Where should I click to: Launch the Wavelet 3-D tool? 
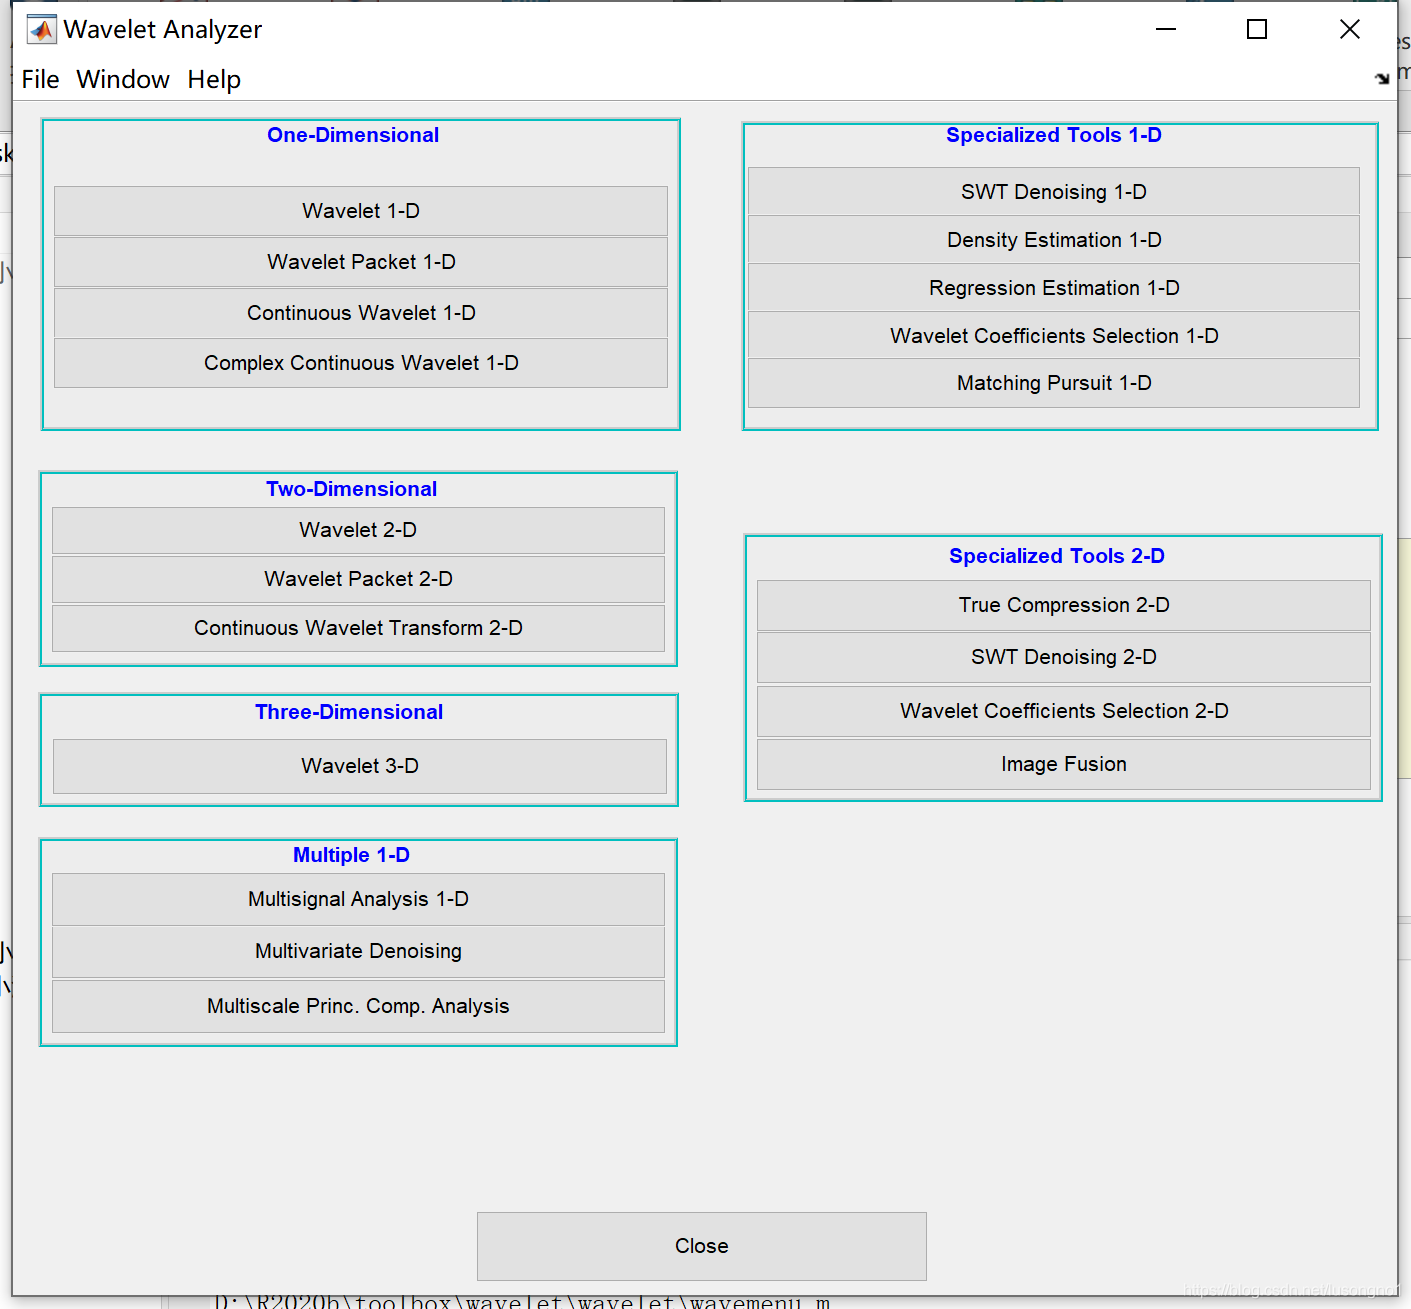click(x=359, y=766)
